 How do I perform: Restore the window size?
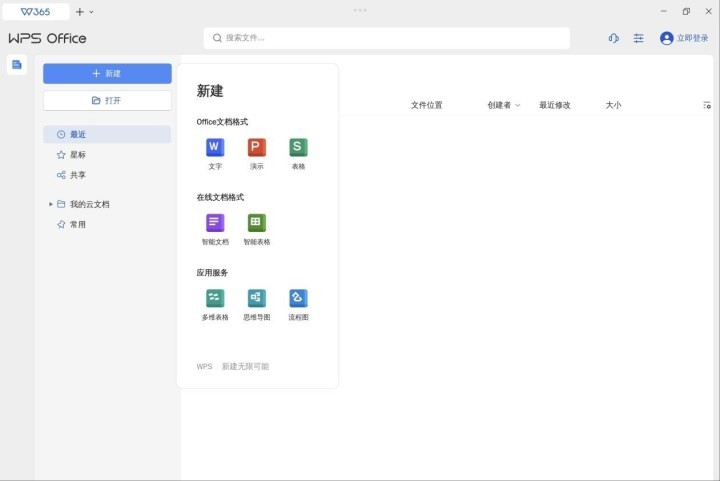pos(686,11)
